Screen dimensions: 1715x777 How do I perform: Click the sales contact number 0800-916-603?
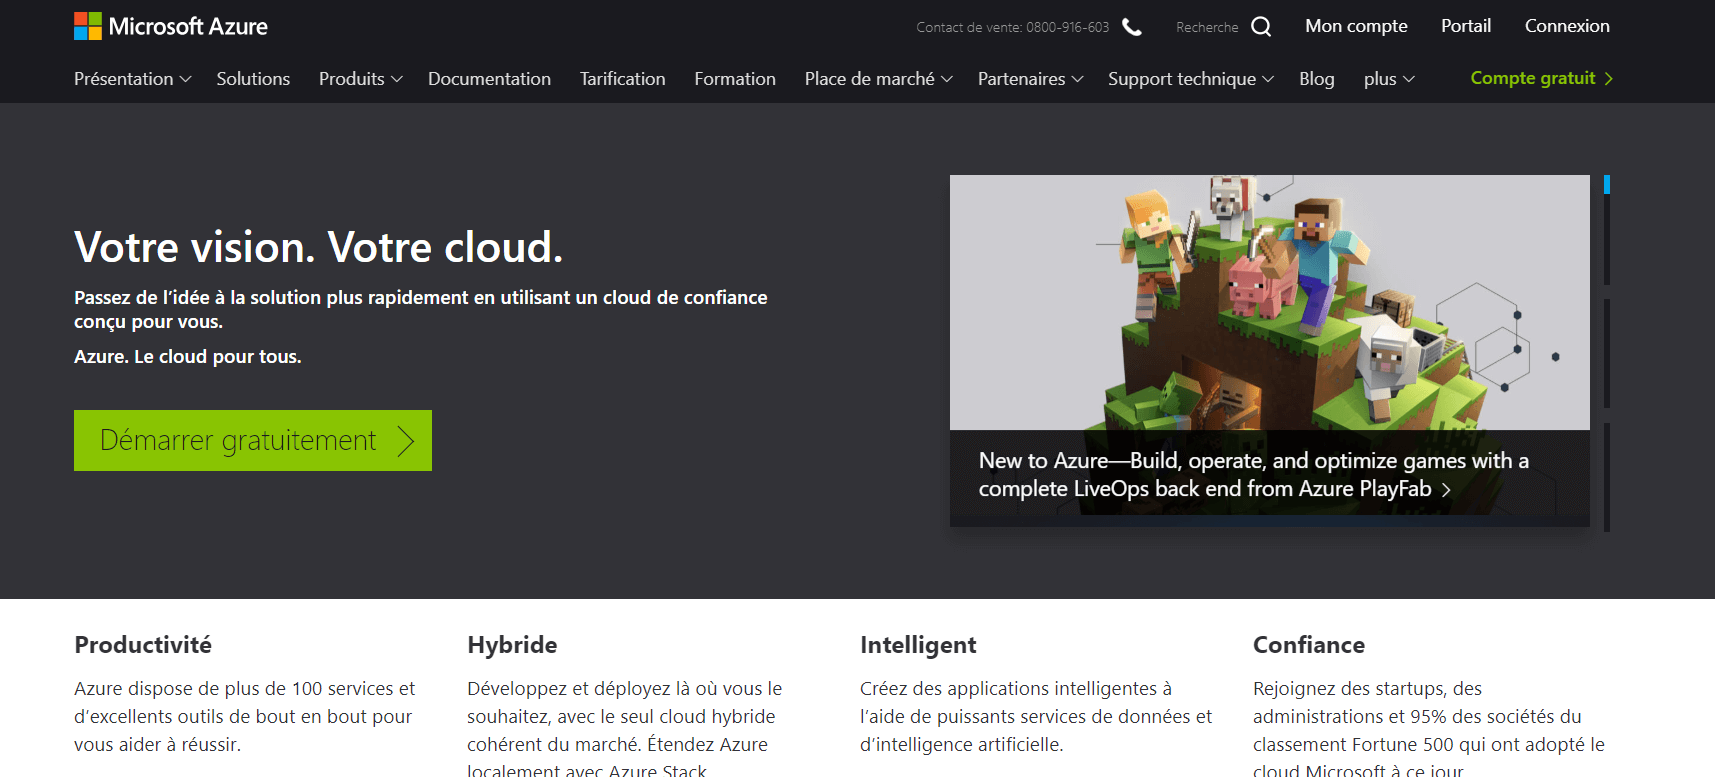[x=1067, y=27]
